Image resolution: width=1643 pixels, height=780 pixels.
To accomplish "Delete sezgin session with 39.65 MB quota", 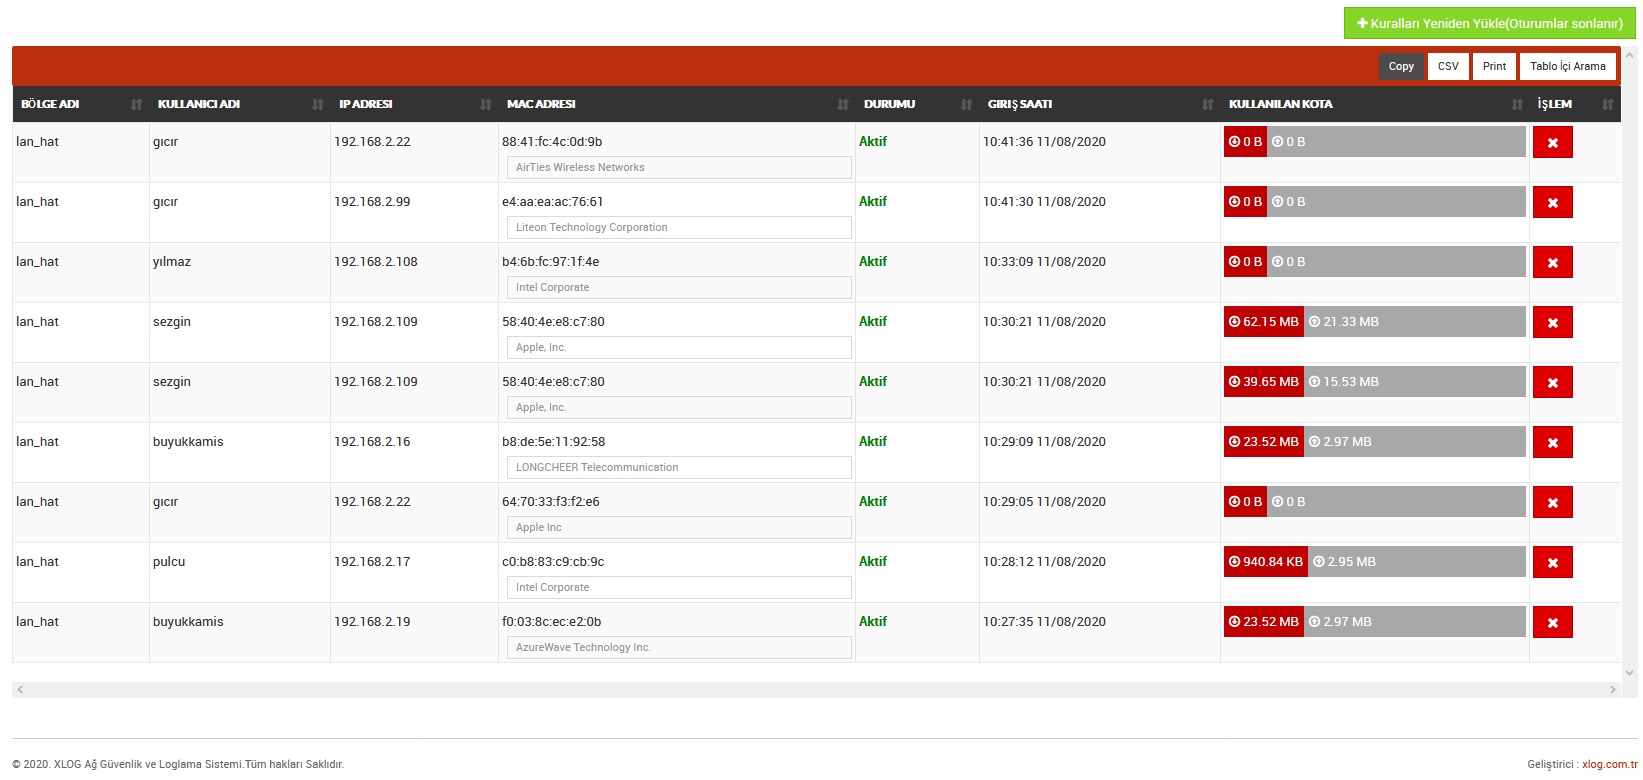I will pos(1552,382).
